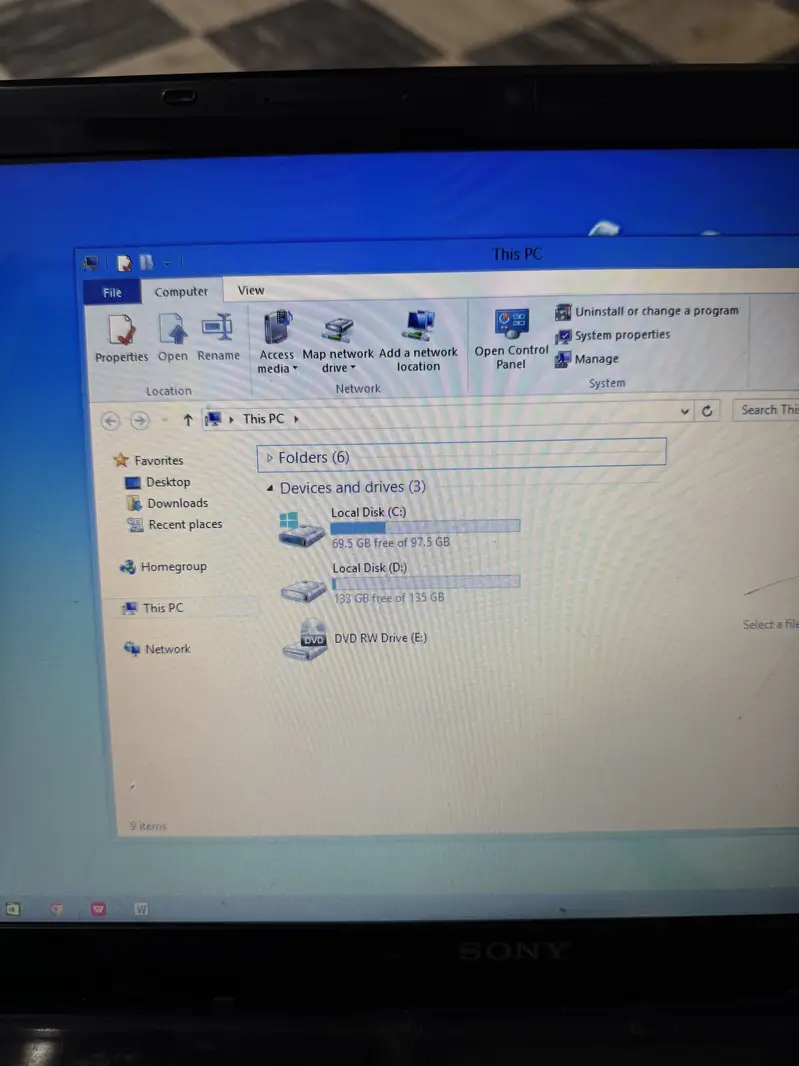The image size is (799, 1066).
Task: Click the Search This PC field
Action: (x=766, y=409)
